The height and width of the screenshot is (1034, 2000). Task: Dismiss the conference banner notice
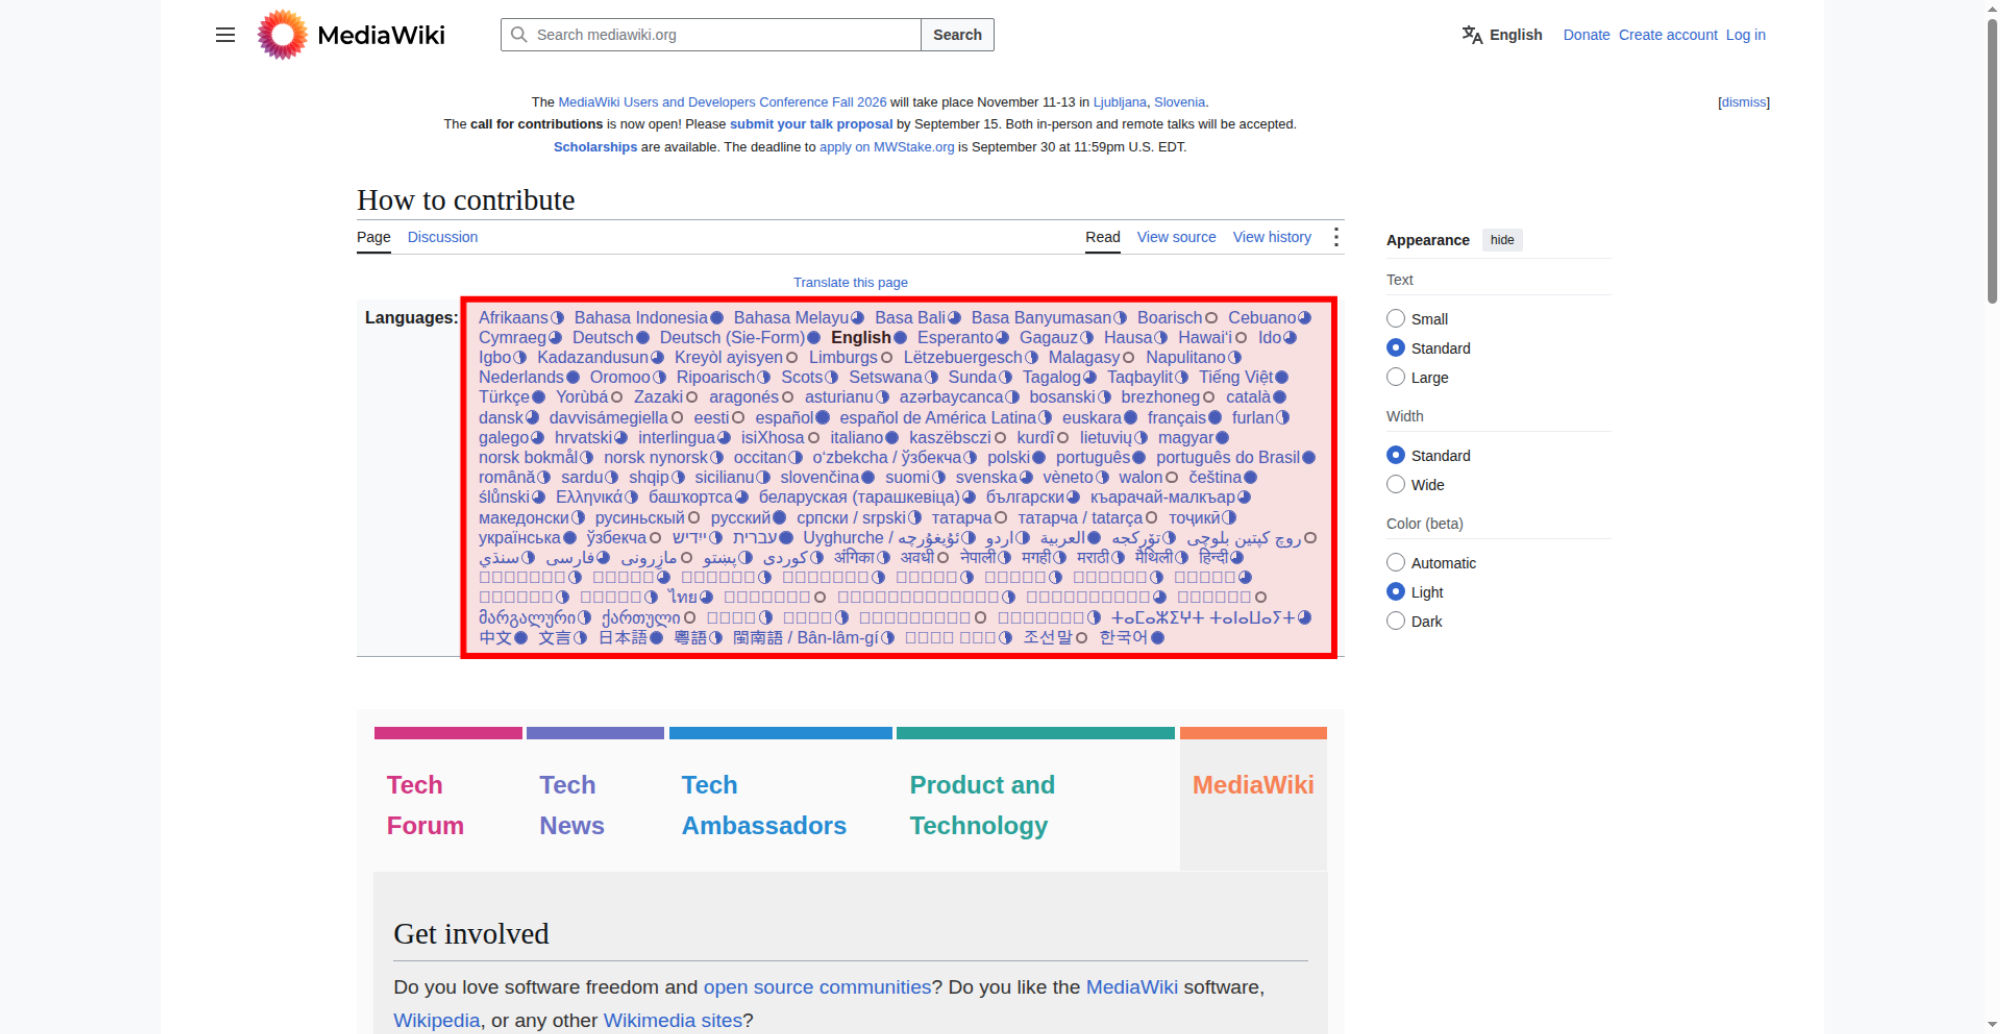click(x=1744, y=102)
